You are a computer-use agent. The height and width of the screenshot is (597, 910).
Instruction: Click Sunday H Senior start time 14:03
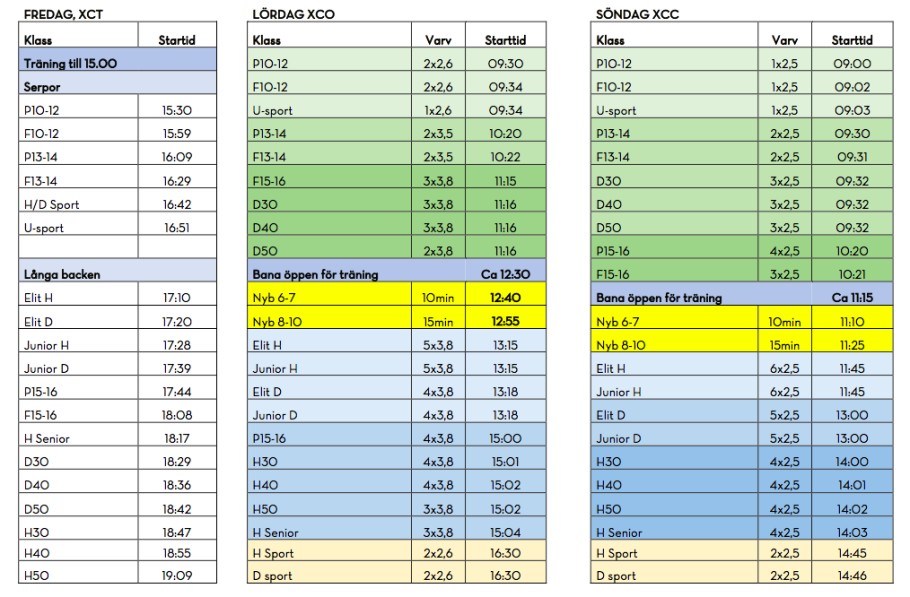click(852, 533)
